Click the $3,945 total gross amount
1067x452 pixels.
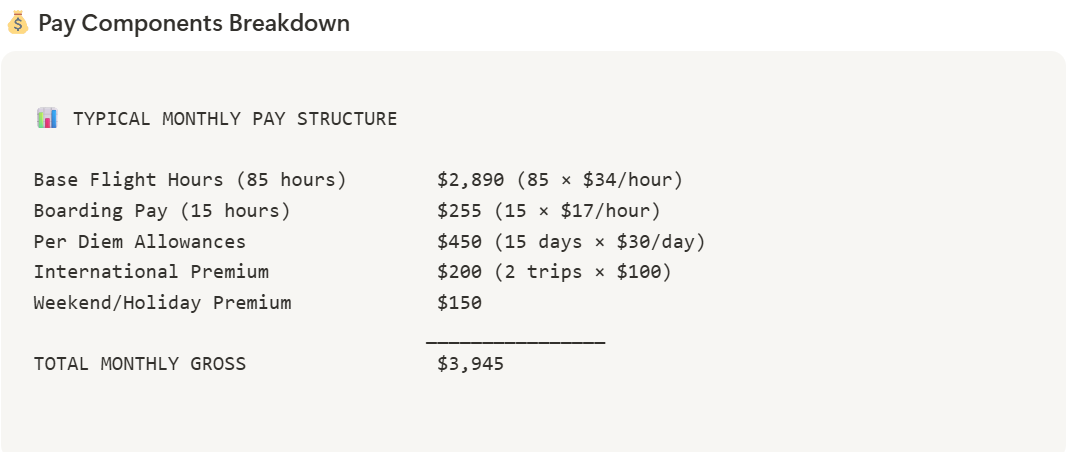coord(471,364)
